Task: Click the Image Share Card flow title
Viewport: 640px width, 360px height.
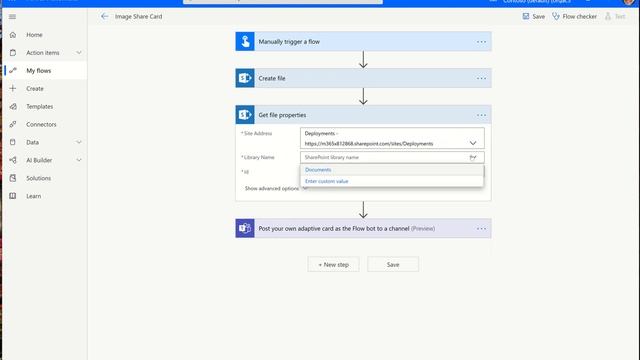Action: 138,16
